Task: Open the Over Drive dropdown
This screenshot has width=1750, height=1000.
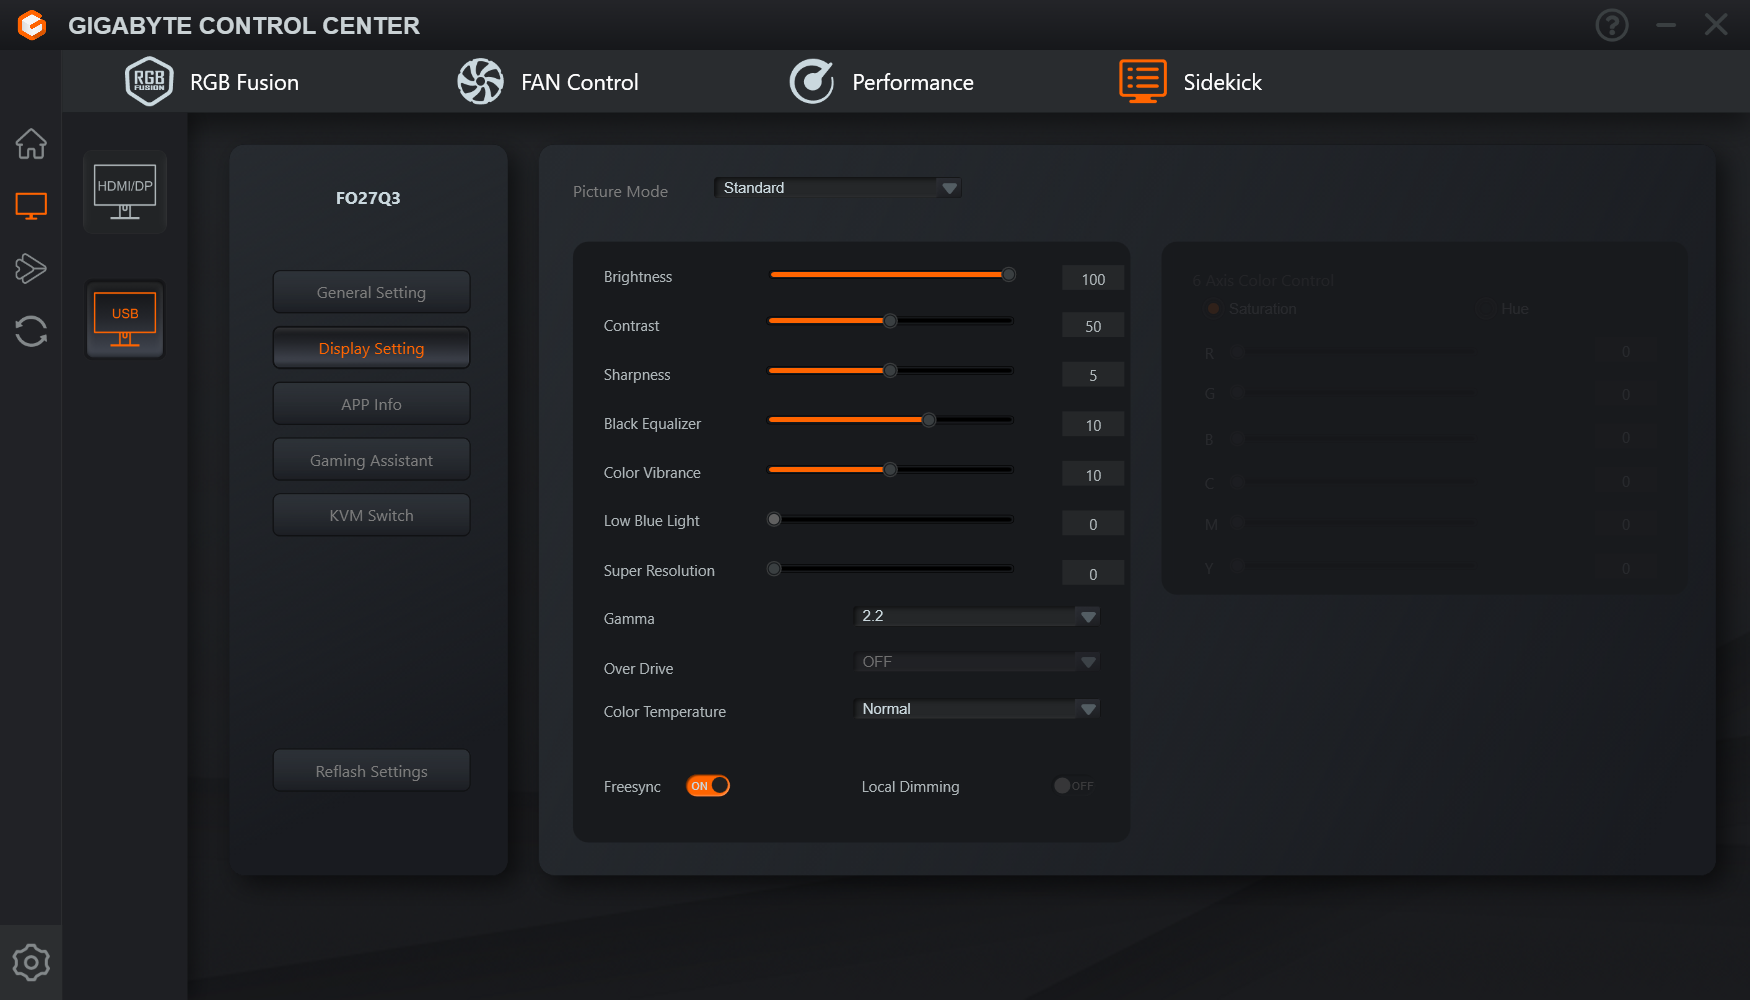Action: (x=977, y=662)
